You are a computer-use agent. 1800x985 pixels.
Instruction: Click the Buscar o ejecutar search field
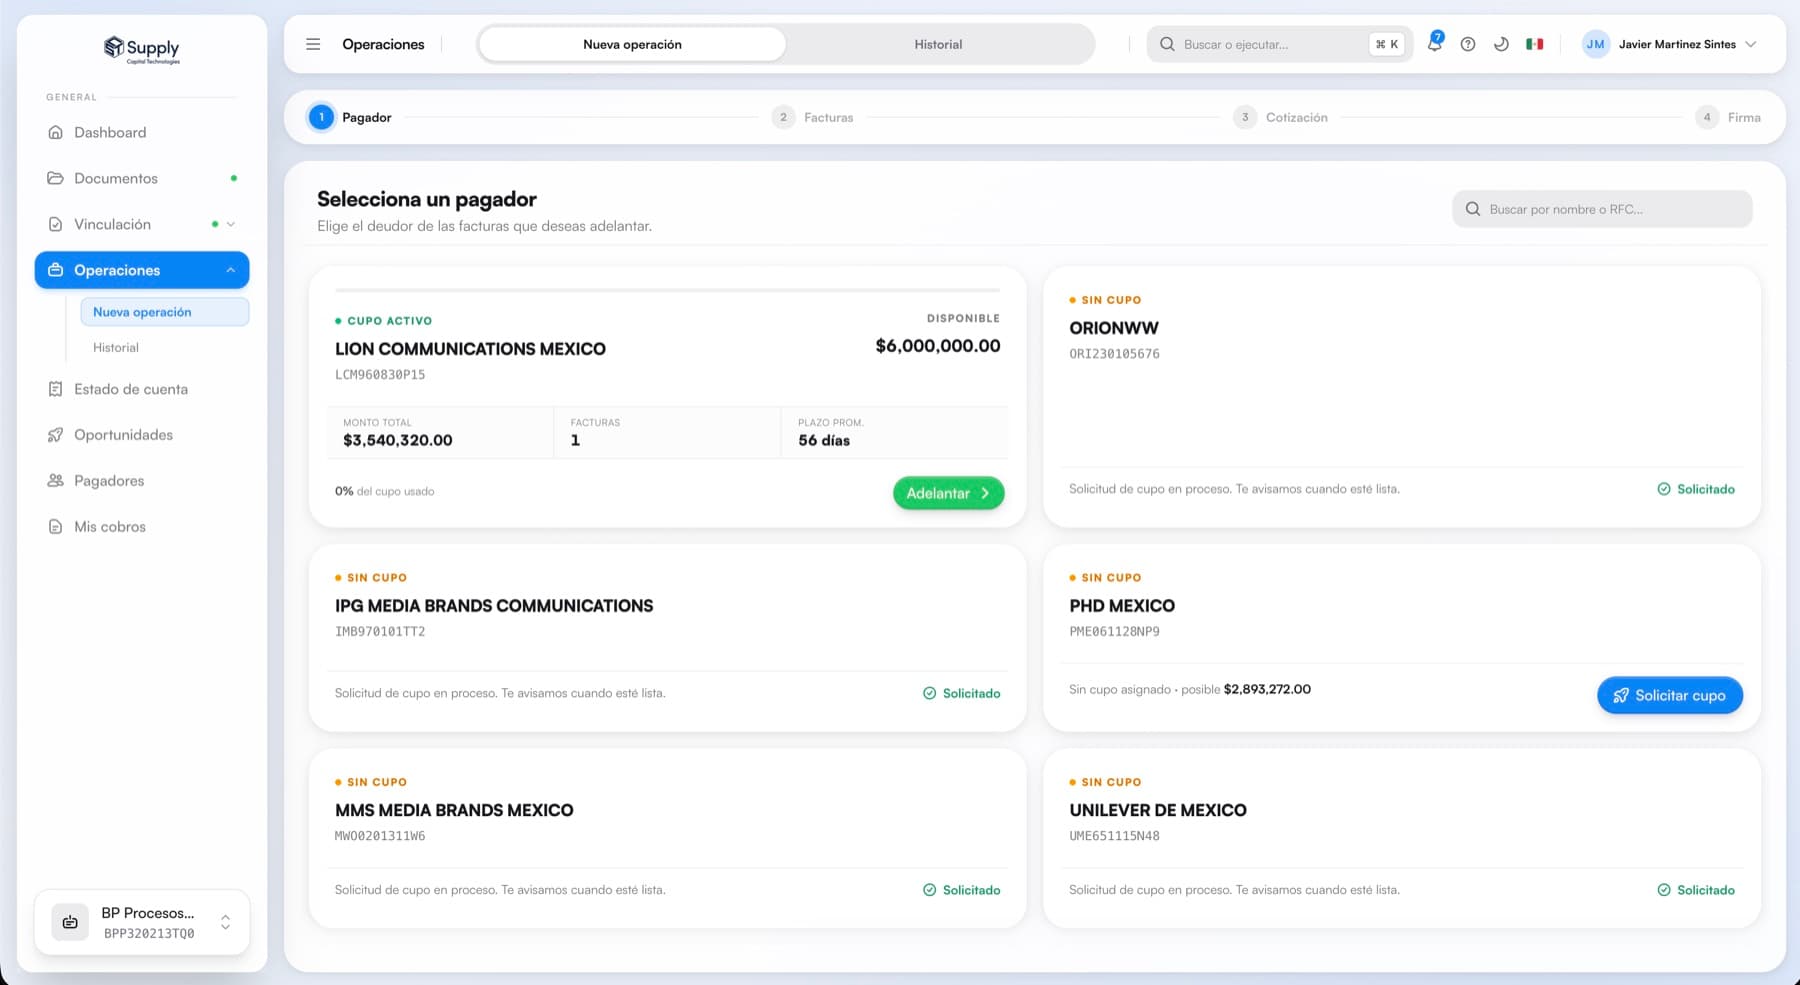tap(1279, 44)
